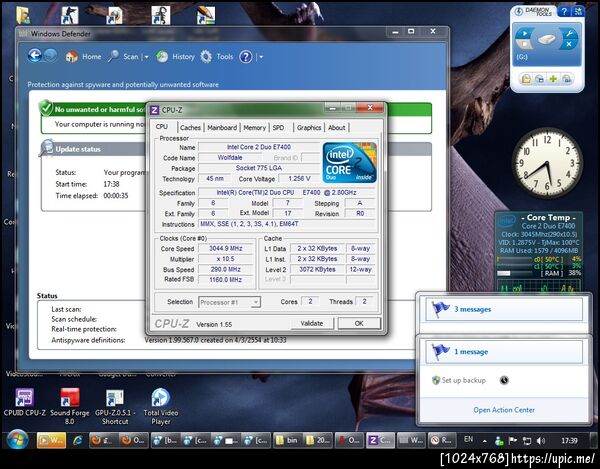Click the Windows Defender Home icon
600x469 pixels.
(70, 57)
